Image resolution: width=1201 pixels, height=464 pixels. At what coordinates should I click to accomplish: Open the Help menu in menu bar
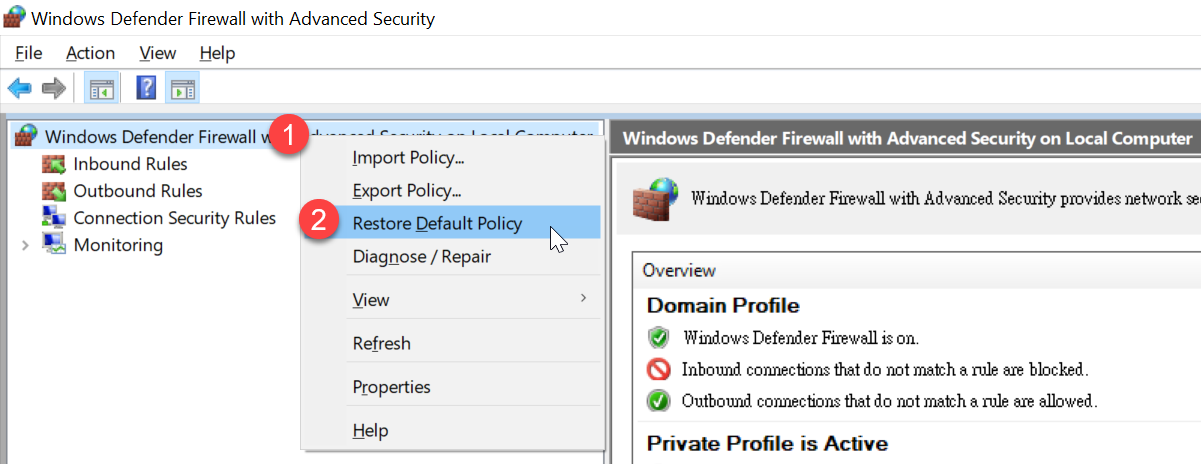217,53
